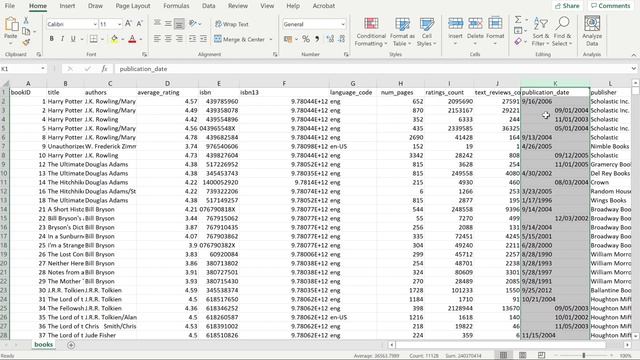The image size is (640, 360).
Task: Toggle Wrap Text
Action: pos(231,24)
